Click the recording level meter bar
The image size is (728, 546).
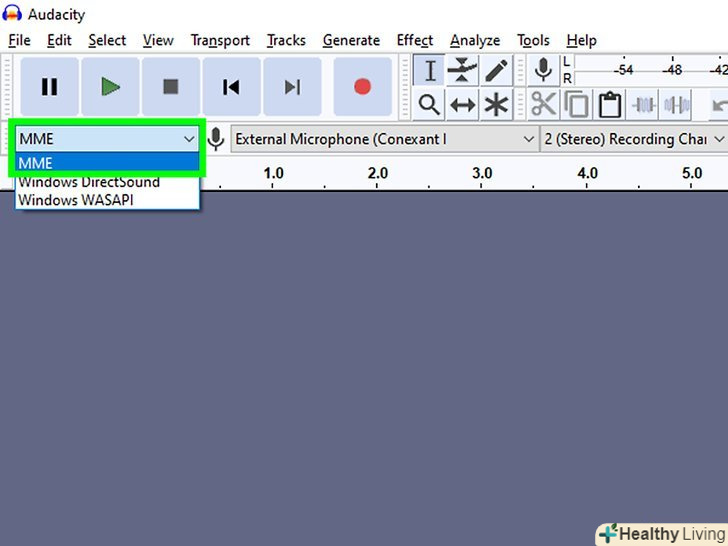(651, 70)
